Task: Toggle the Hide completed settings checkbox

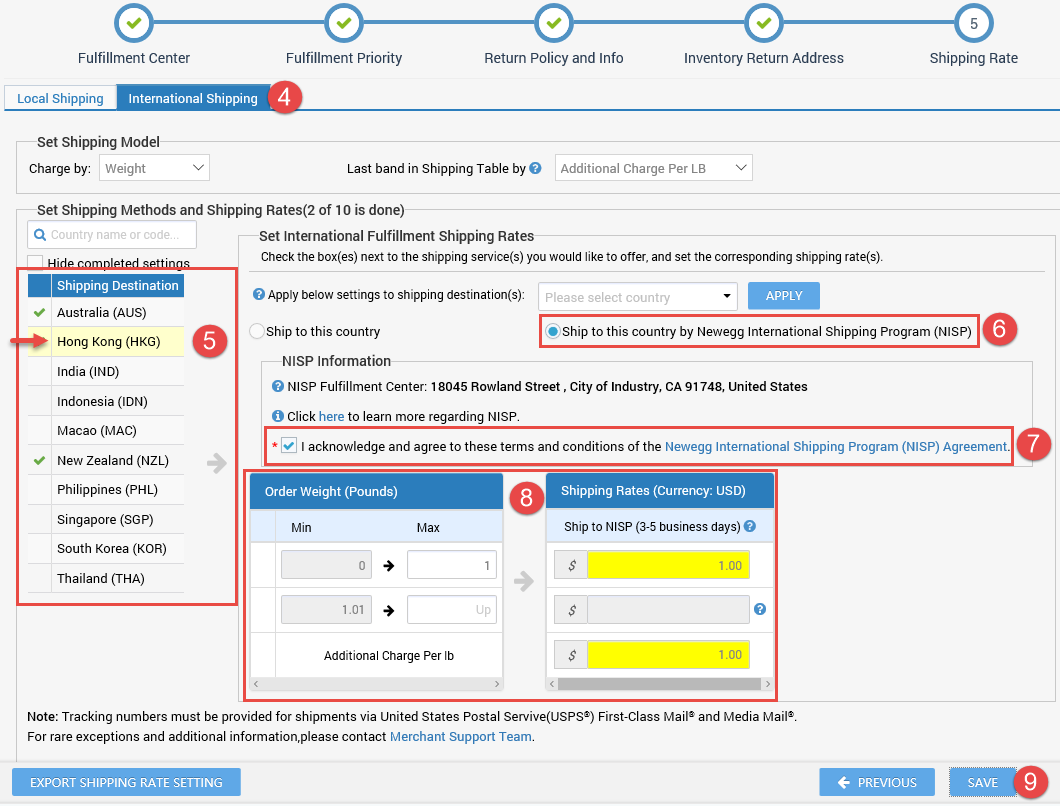Action: (x=36, y=264)
